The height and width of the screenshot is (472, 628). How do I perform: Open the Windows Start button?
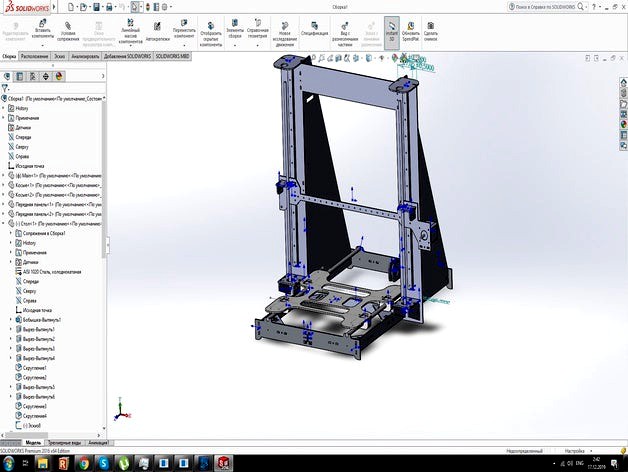click(8, 464)
